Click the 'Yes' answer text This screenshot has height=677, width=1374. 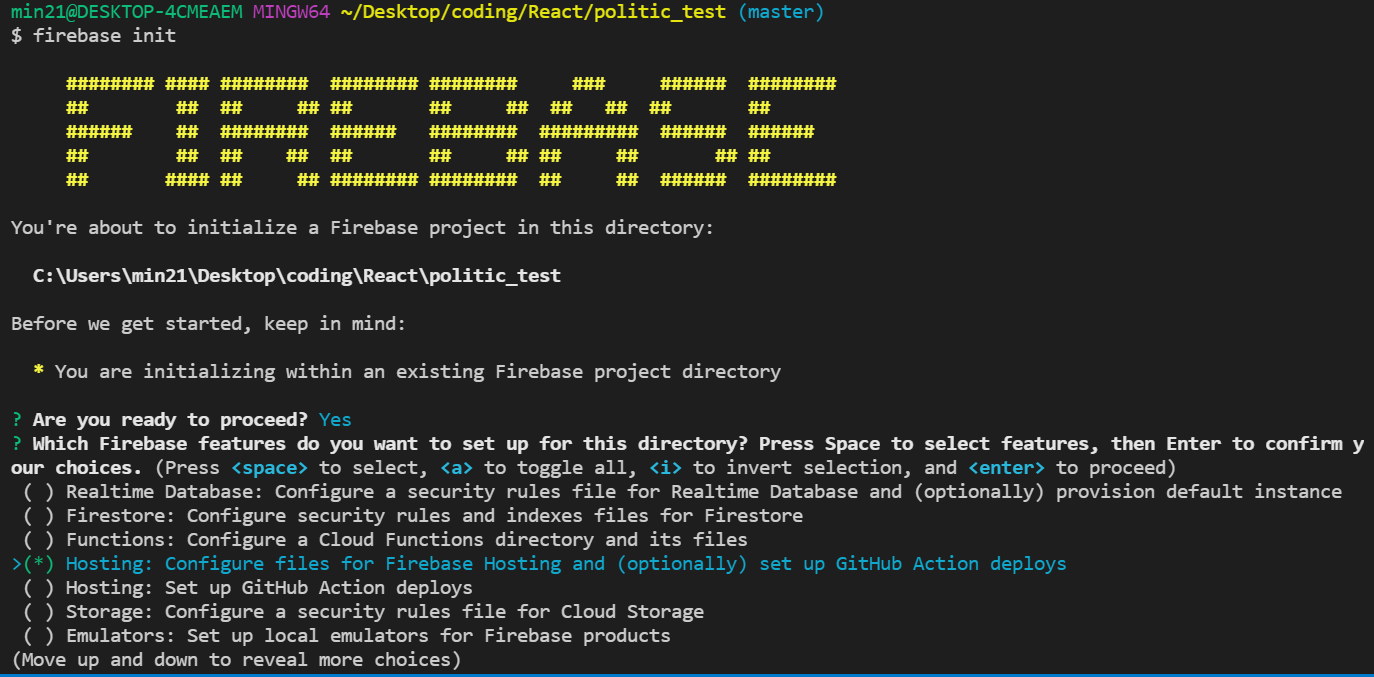click(x=335, y=420)
